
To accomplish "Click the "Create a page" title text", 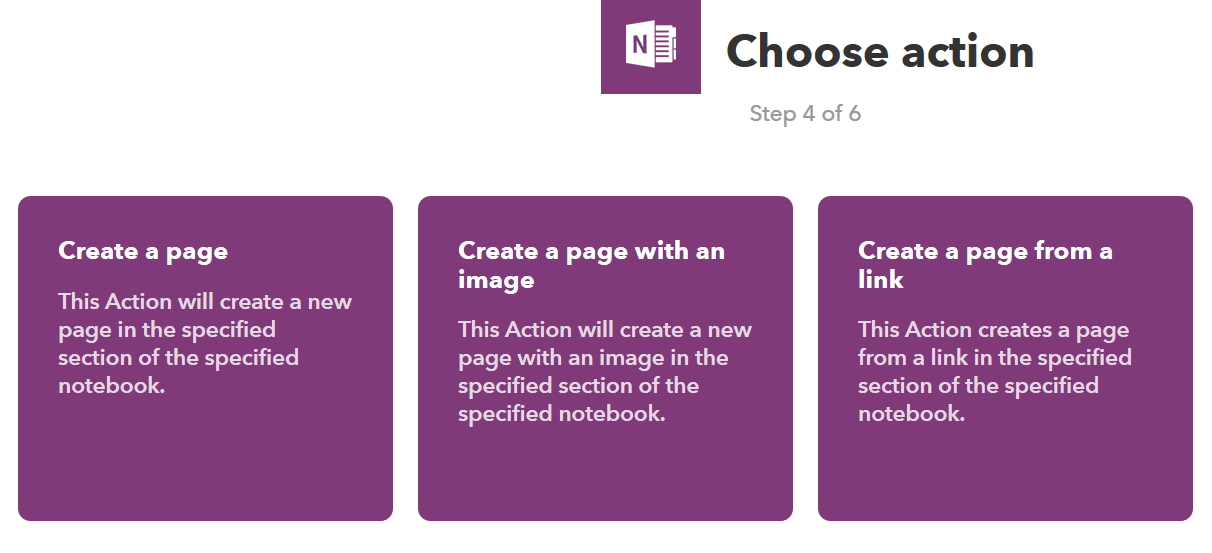I will coord(143,251).
